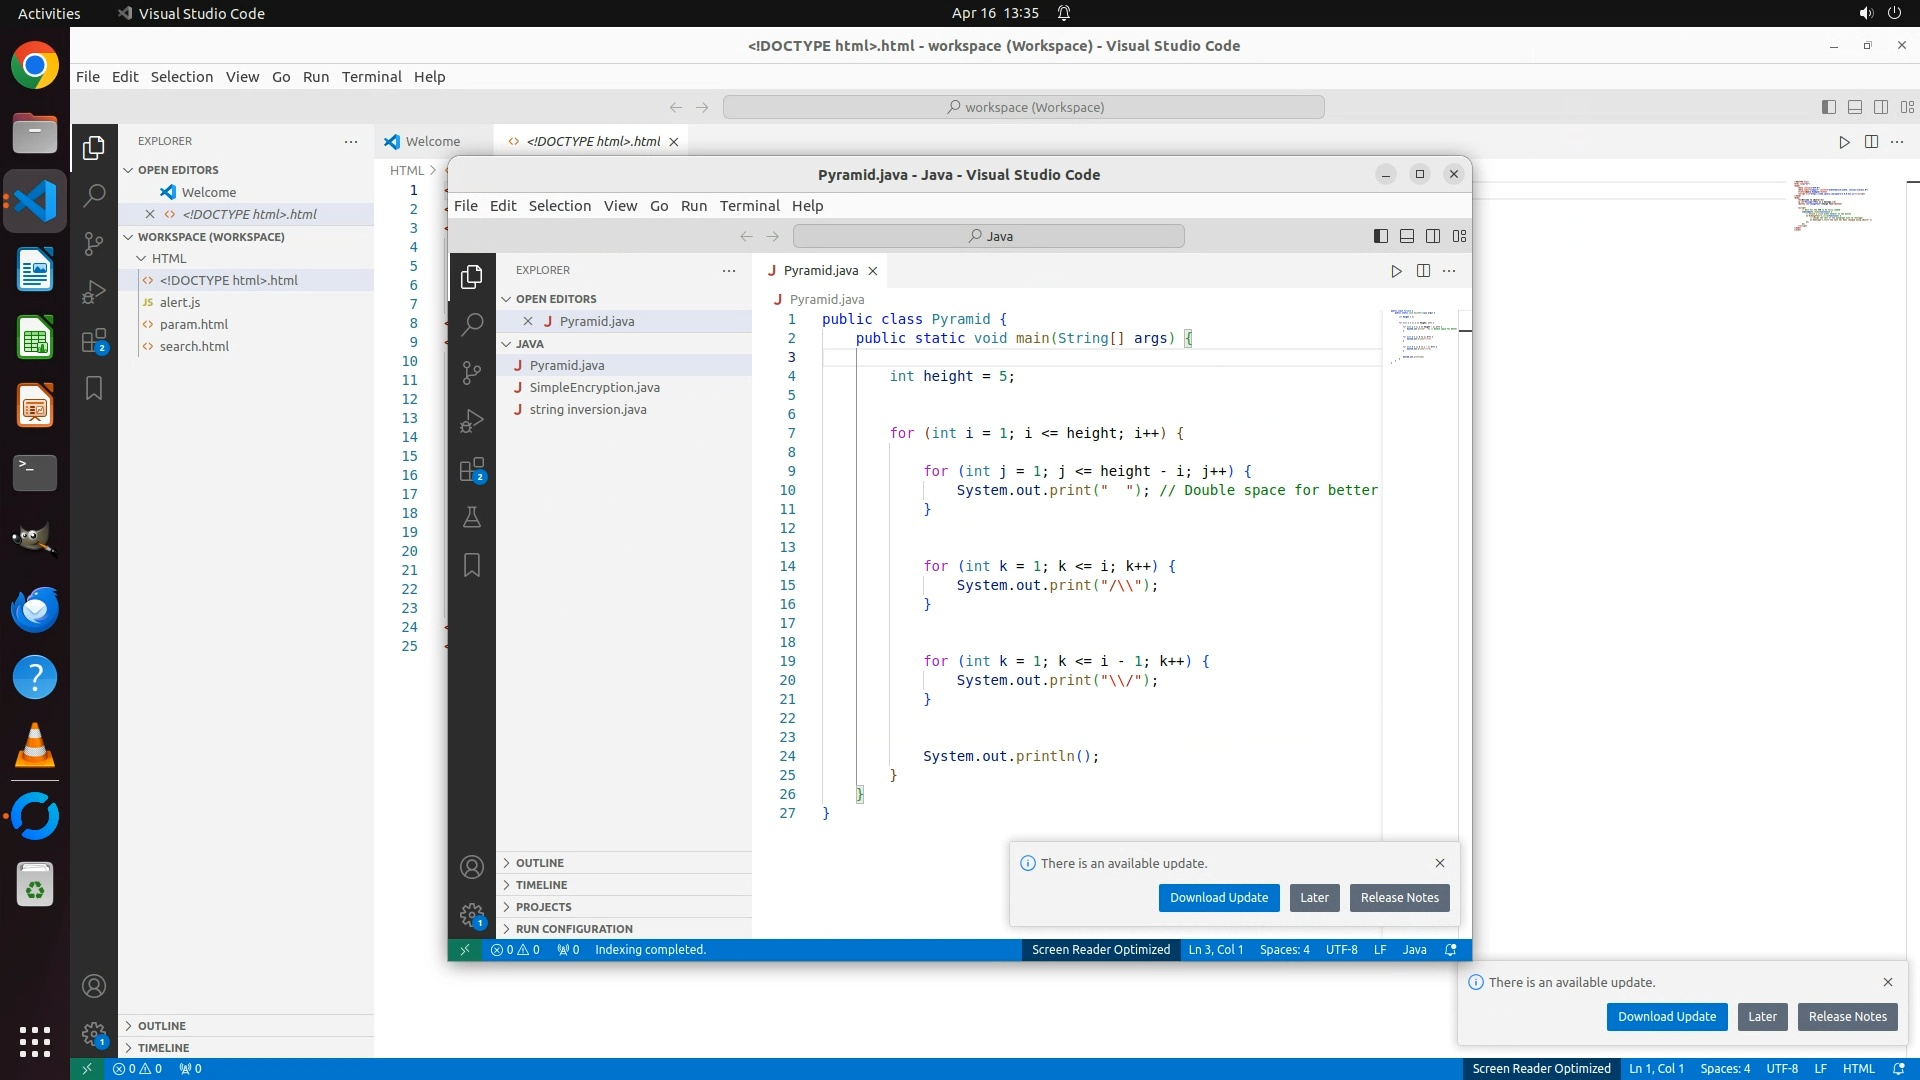
Task: Click Release Notes in the workspace notification
Action: click(x=1847, y=1017)
